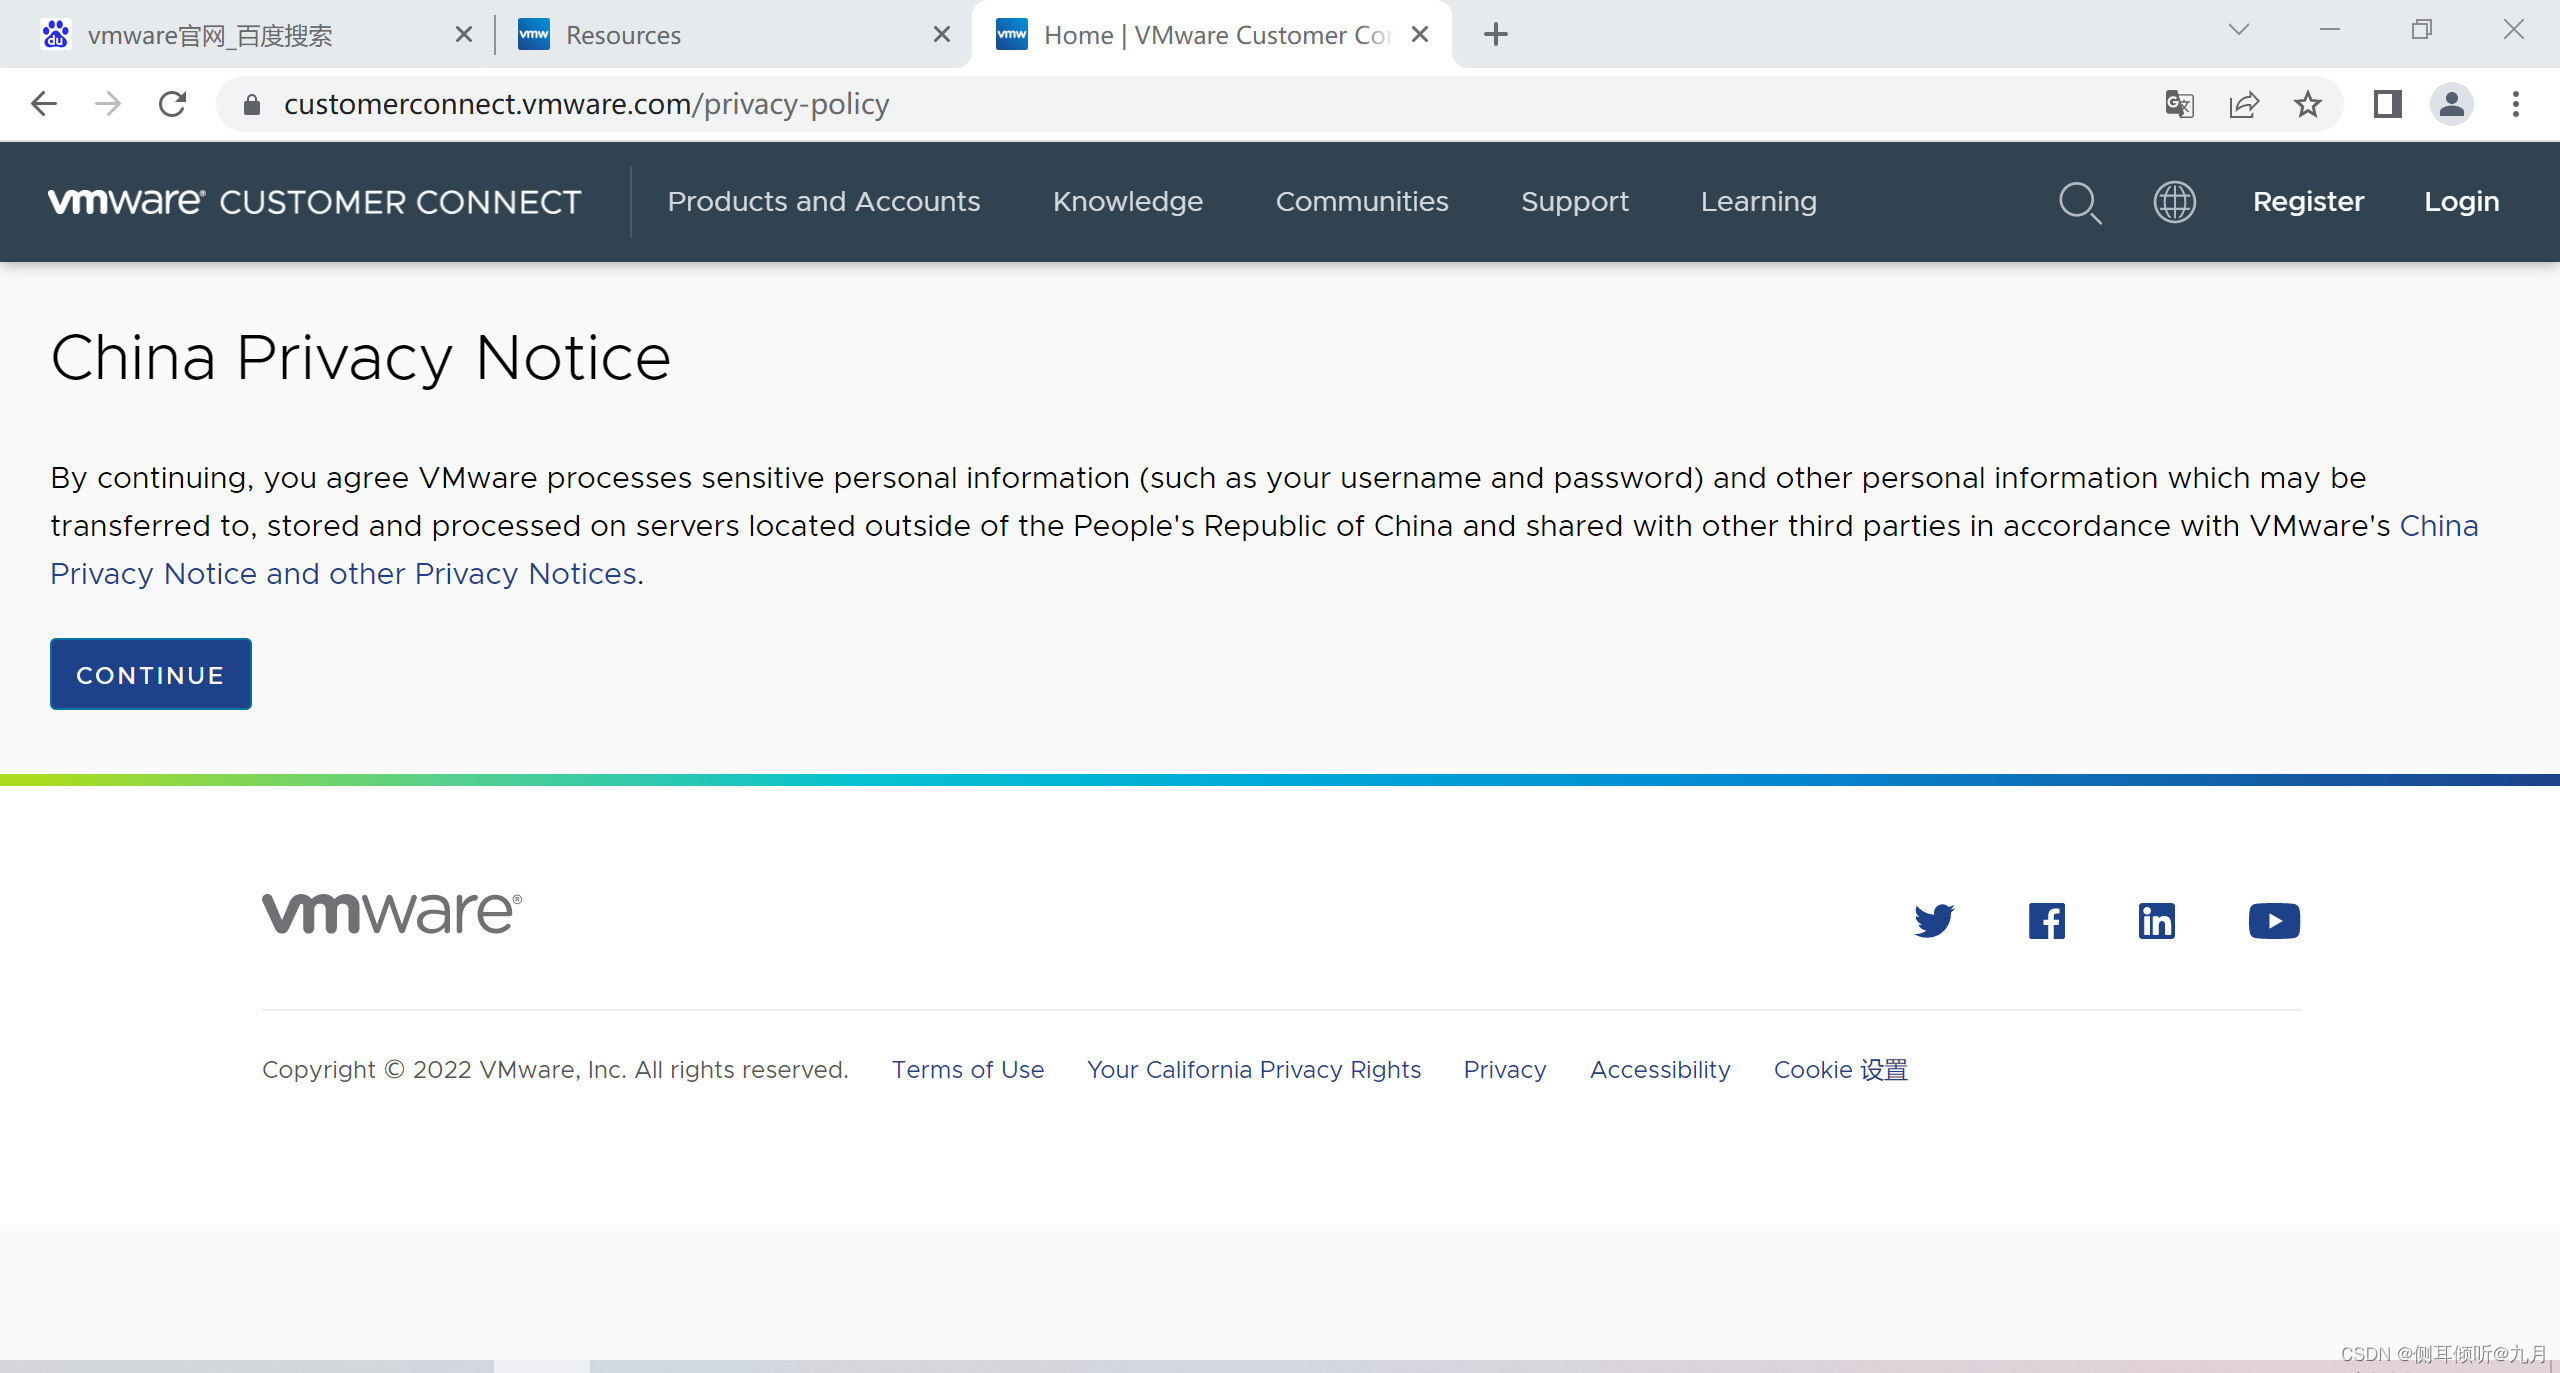Viewport: 2560px width, 1373px height.
Task: Expand the tab search chevron
Action: pyautogui.click(x=2238, y=30)
